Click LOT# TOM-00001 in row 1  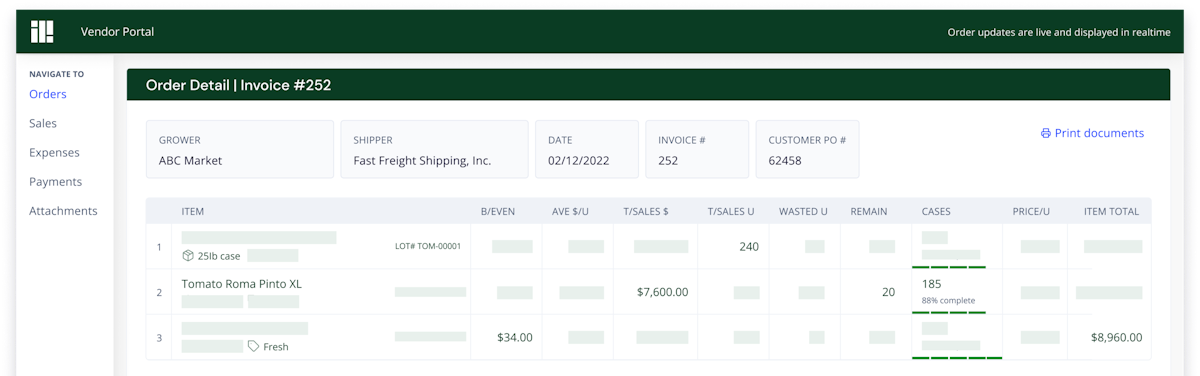click(x=428, y=246)
